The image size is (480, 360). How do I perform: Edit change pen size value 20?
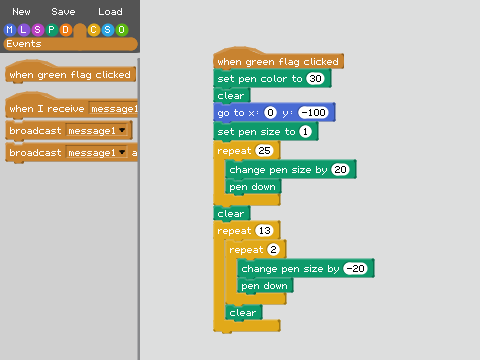(x=340, y=170)
